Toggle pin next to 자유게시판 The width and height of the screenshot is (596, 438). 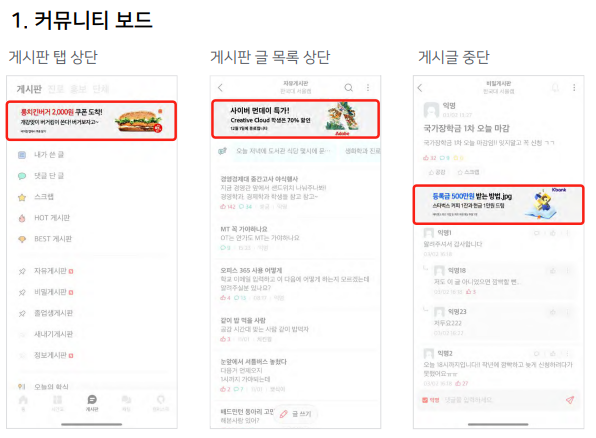pos(22,271)
